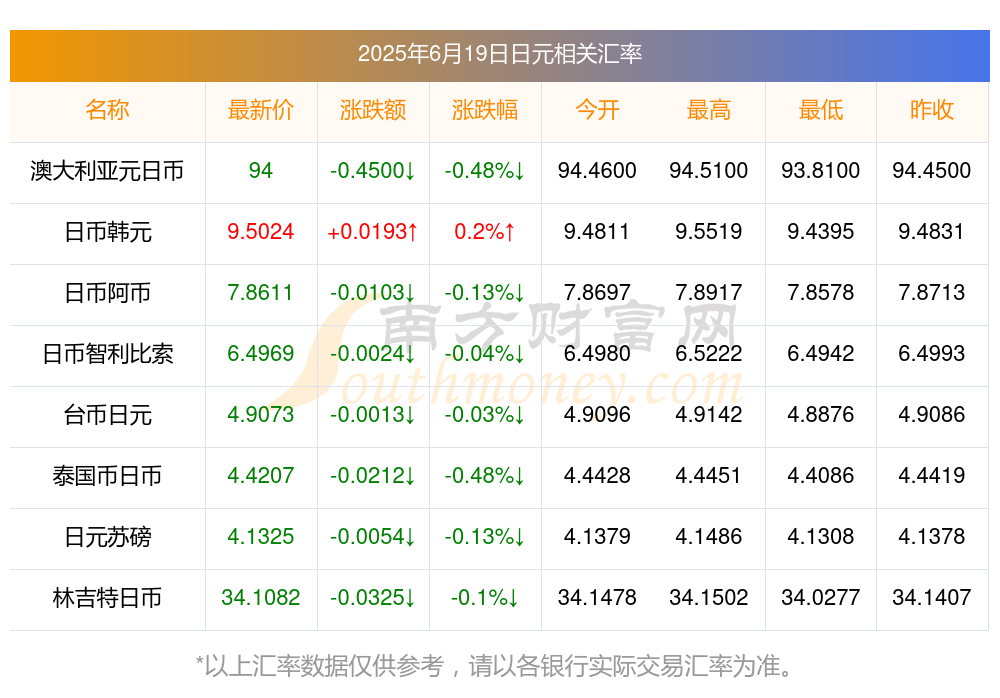This screenshot has width=1000, height=698.
Task: Click the low value 34.0277
Action: tap(821, 598)
